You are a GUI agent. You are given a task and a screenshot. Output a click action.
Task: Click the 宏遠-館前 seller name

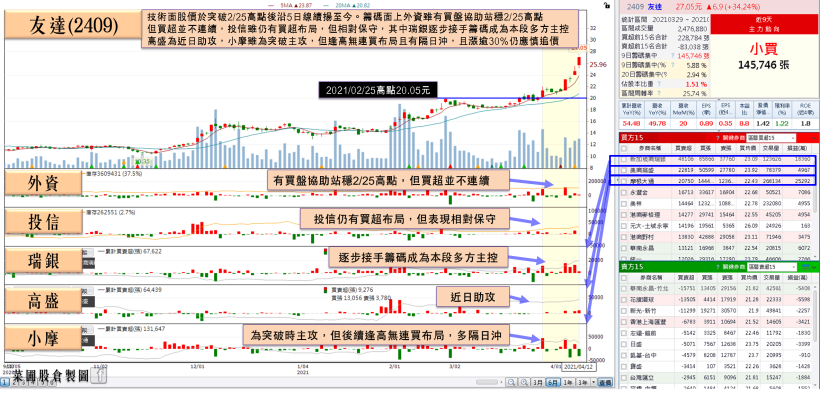pyautogui.click(x=643, y=333)
